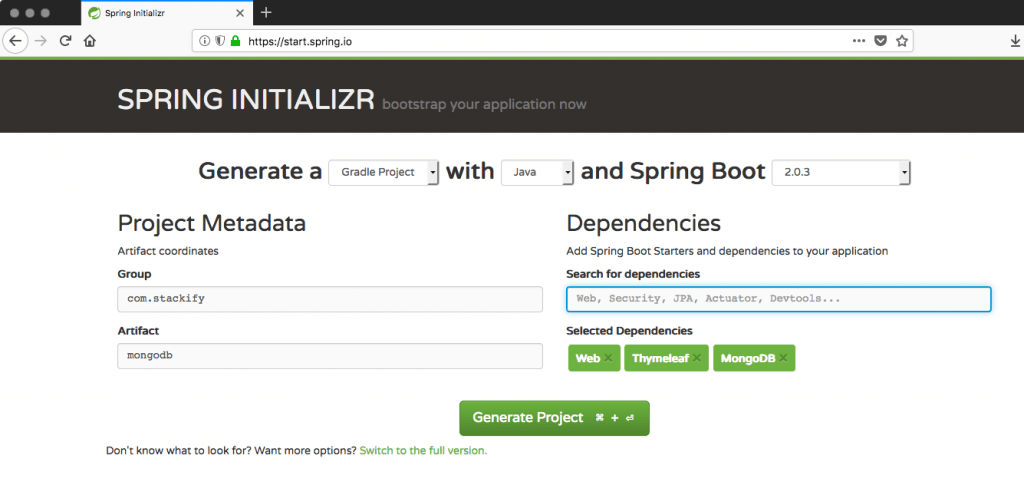Click the browser forward arrow
1024x485 pixels.
[40, 40]
